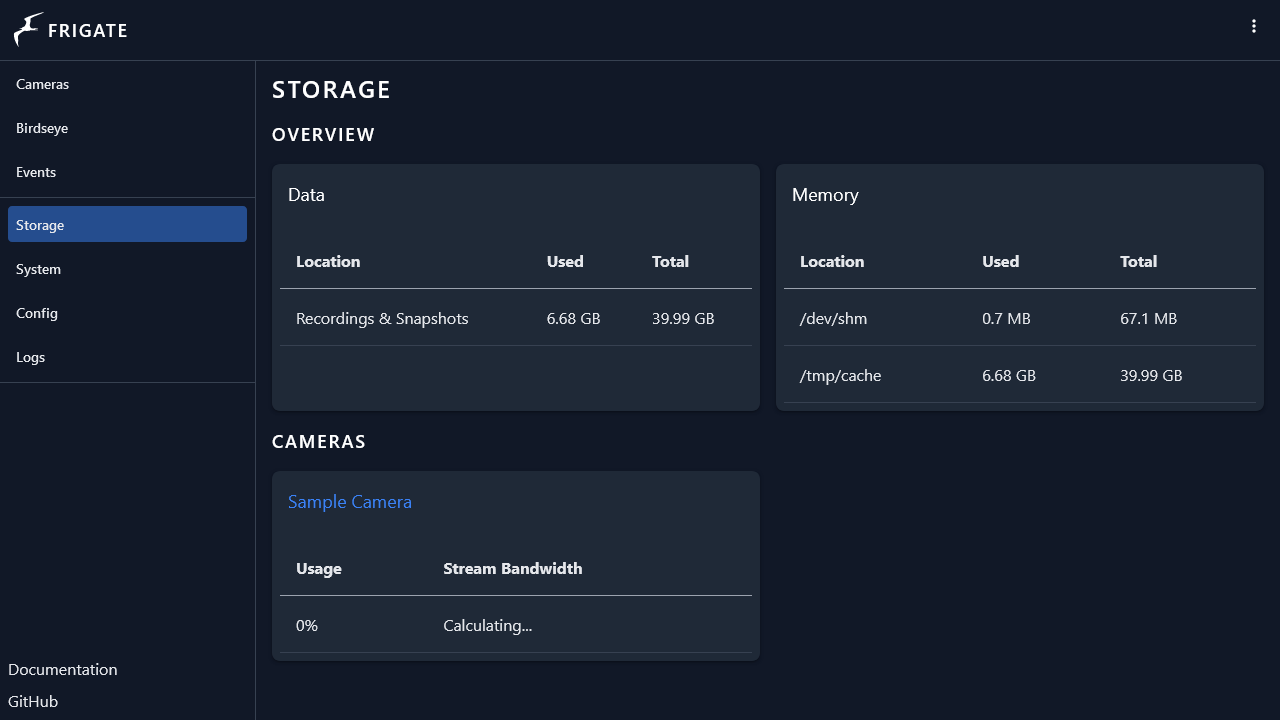Click the Recordings & Snapshots row
Image resolution: width=1280 pixels, height=720 pixels.
point(382,319)
